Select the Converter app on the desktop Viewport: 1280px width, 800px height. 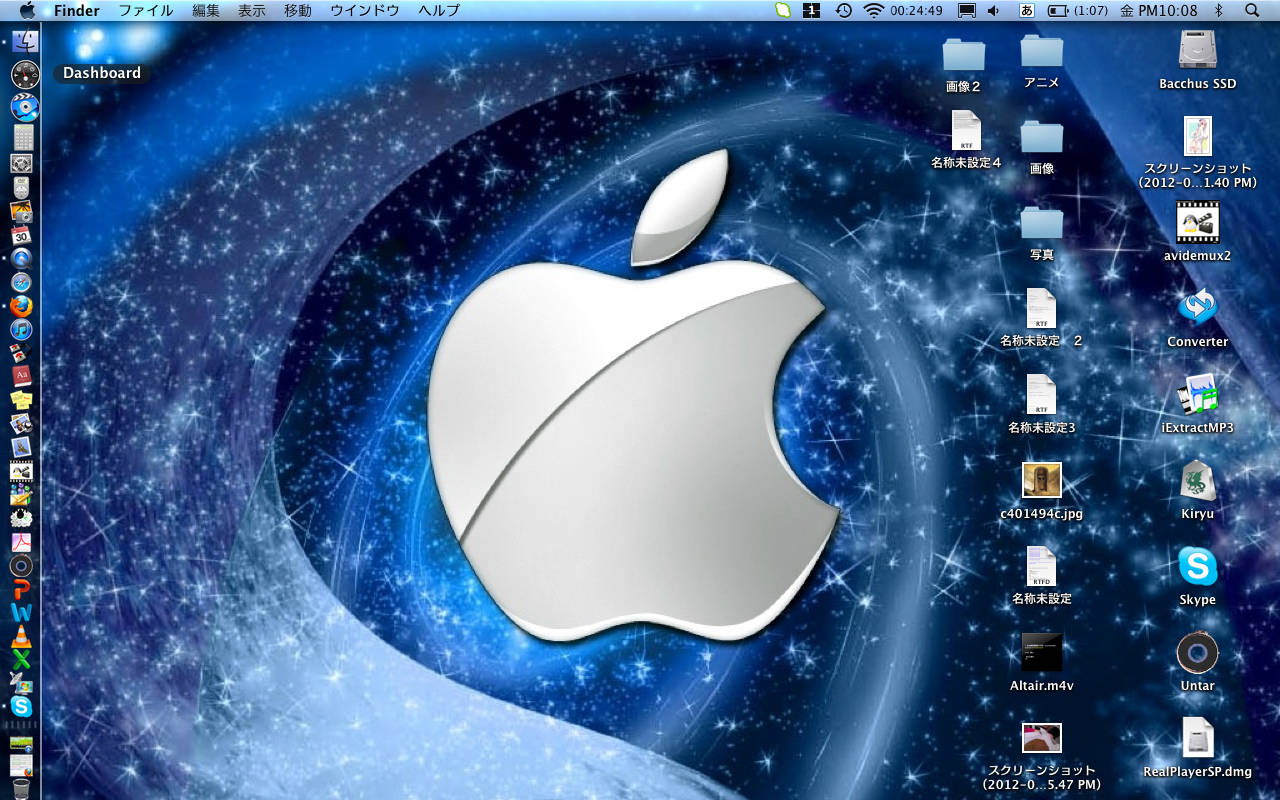pos(1197,308)
